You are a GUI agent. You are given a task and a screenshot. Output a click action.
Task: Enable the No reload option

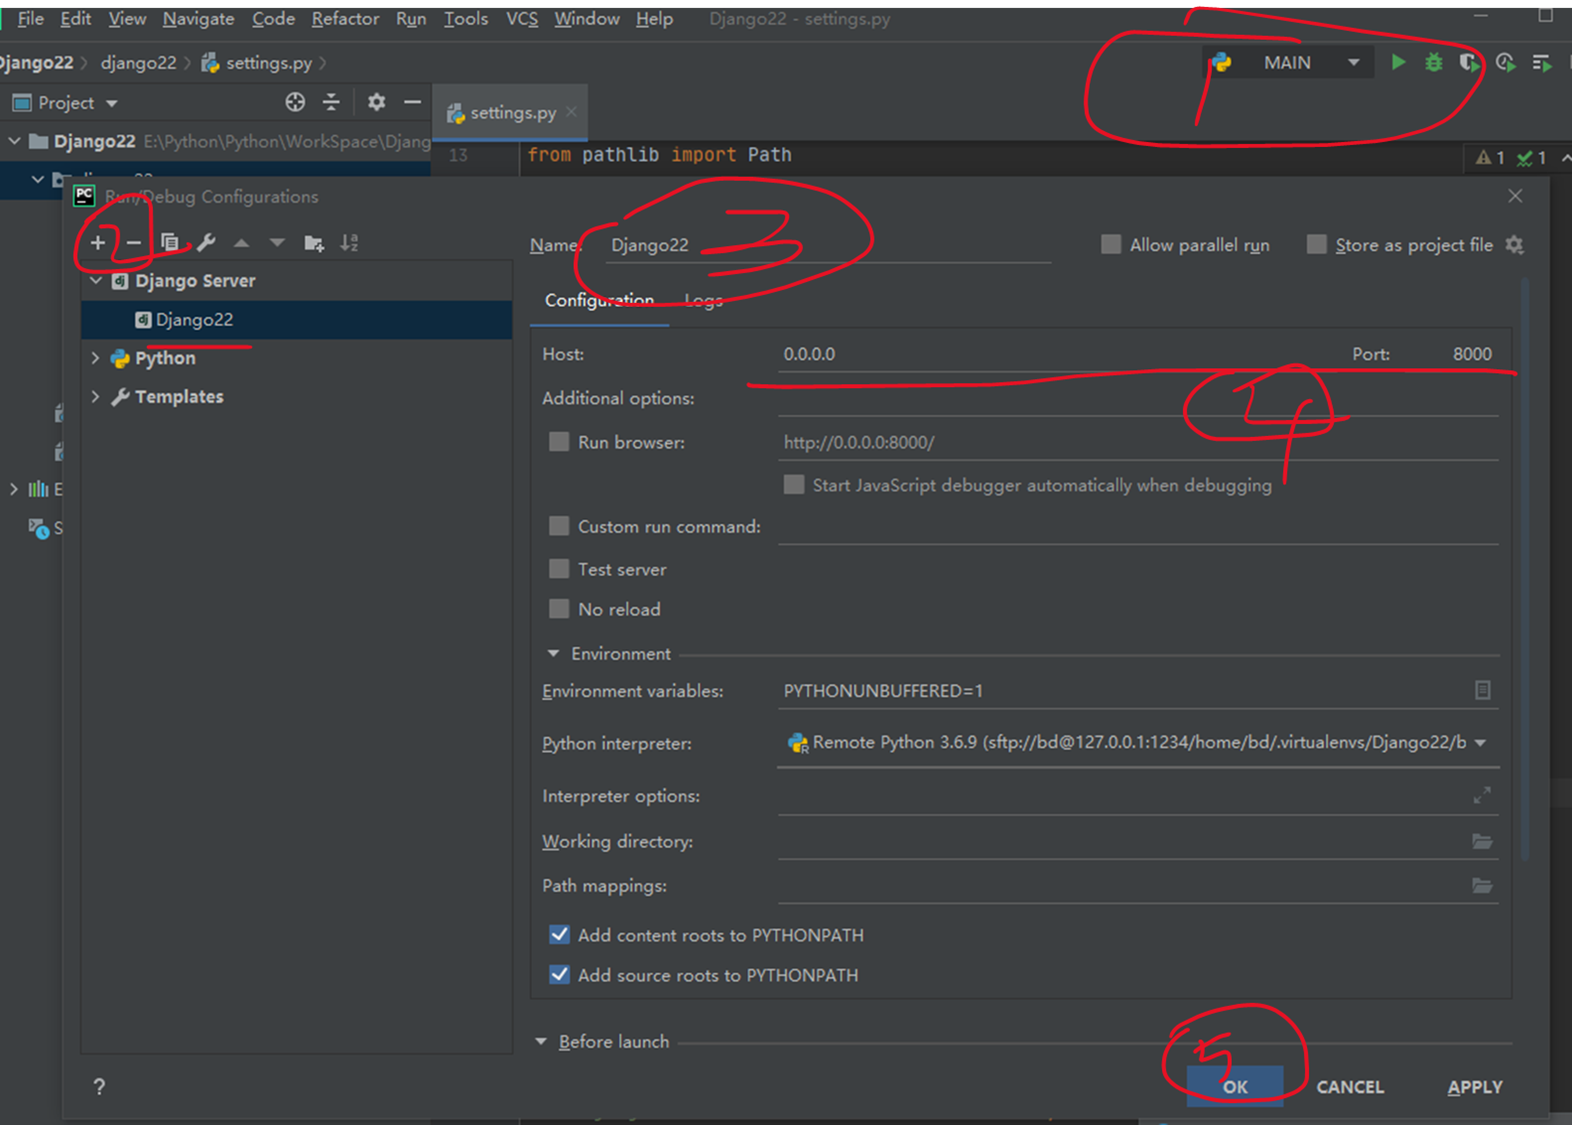coord(559,609)
